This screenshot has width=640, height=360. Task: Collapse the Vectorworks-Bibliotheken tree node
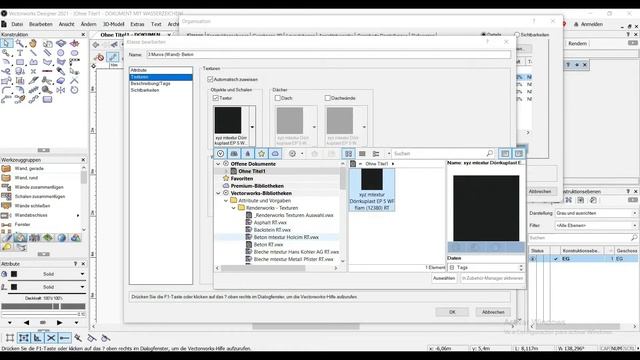coord(218,193)
